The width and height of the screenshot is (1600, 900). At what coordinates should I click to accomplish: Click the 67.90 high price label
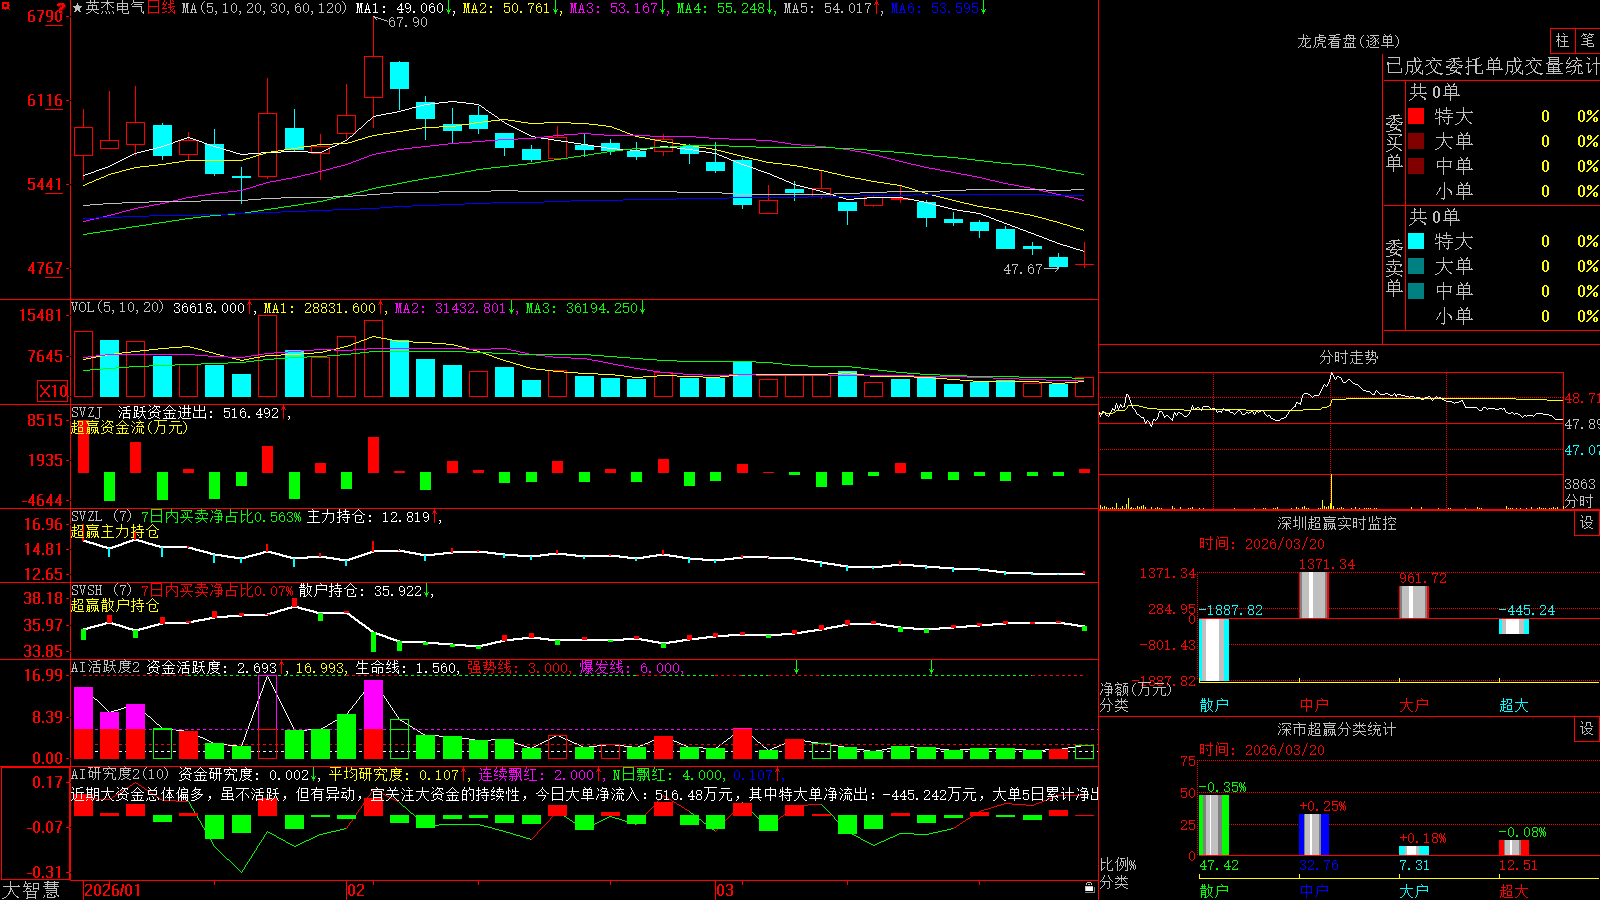click(407, 22)
